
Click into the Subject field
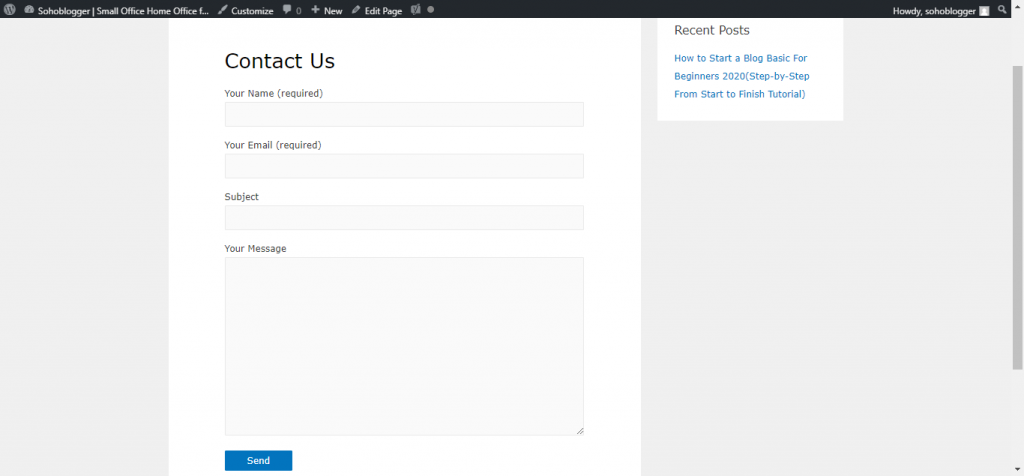pyautogui.click(x=403, y=218)
